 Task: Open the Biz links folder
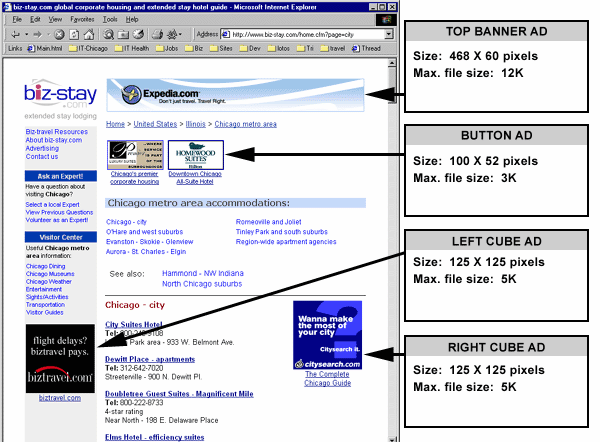click(x=194, y=49)
